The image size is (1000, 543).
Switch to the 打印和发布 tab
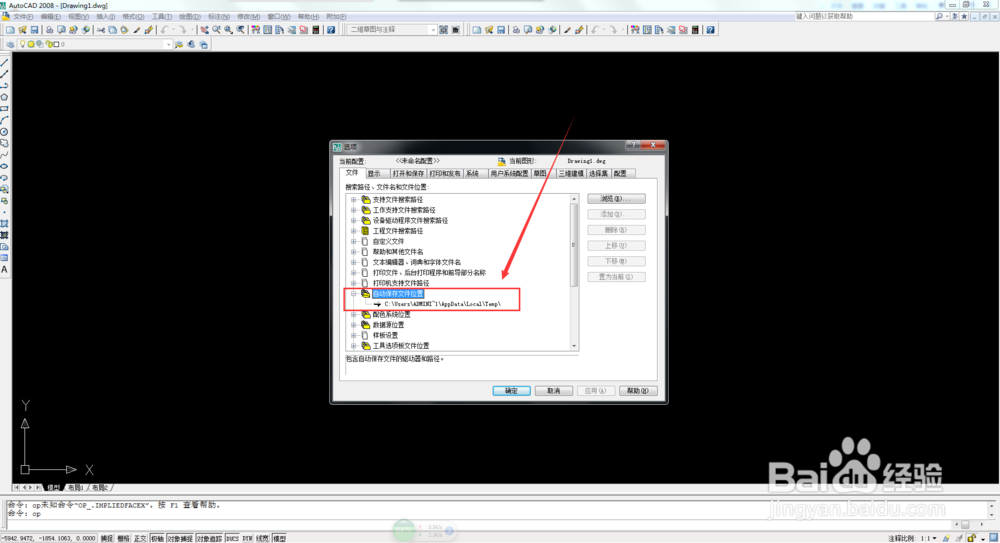(x=445, y=174)
